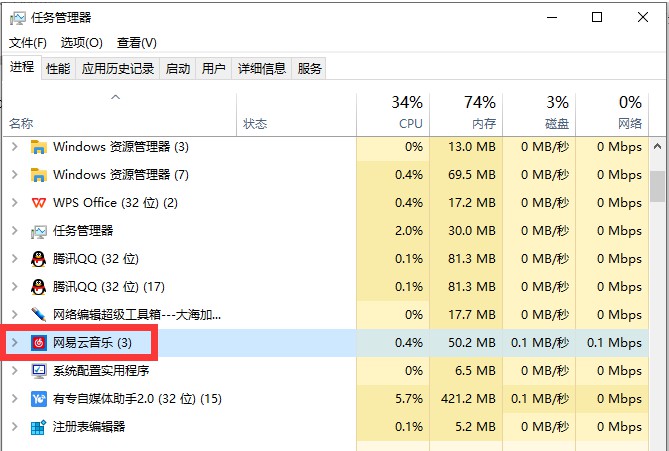Click the 网络编辑超级工具箱 pen icon
This screenshot has height=451, width=669.
38,315
